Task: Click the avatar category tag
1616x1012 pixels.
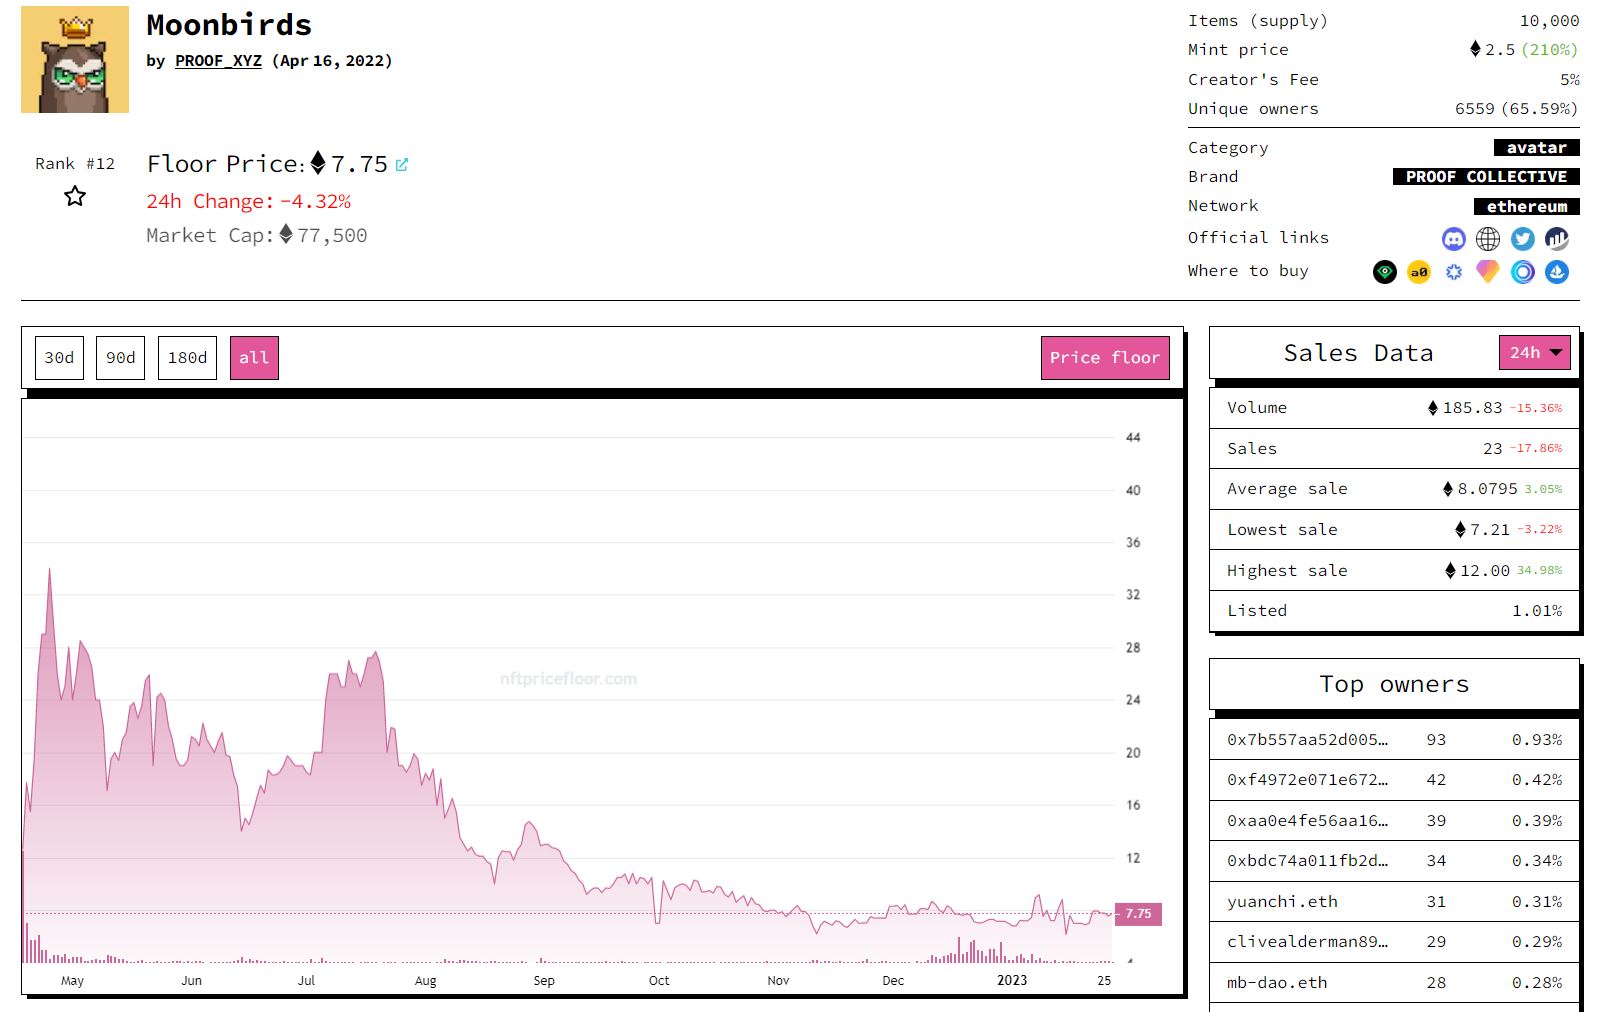Action: (1537, 148)
